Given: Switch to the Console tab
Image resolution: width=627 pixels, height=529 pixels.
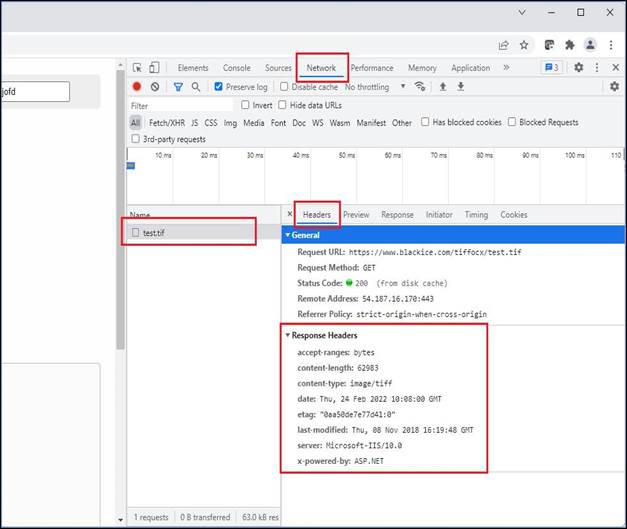Looking at the screenshot, I should (236, 68).
